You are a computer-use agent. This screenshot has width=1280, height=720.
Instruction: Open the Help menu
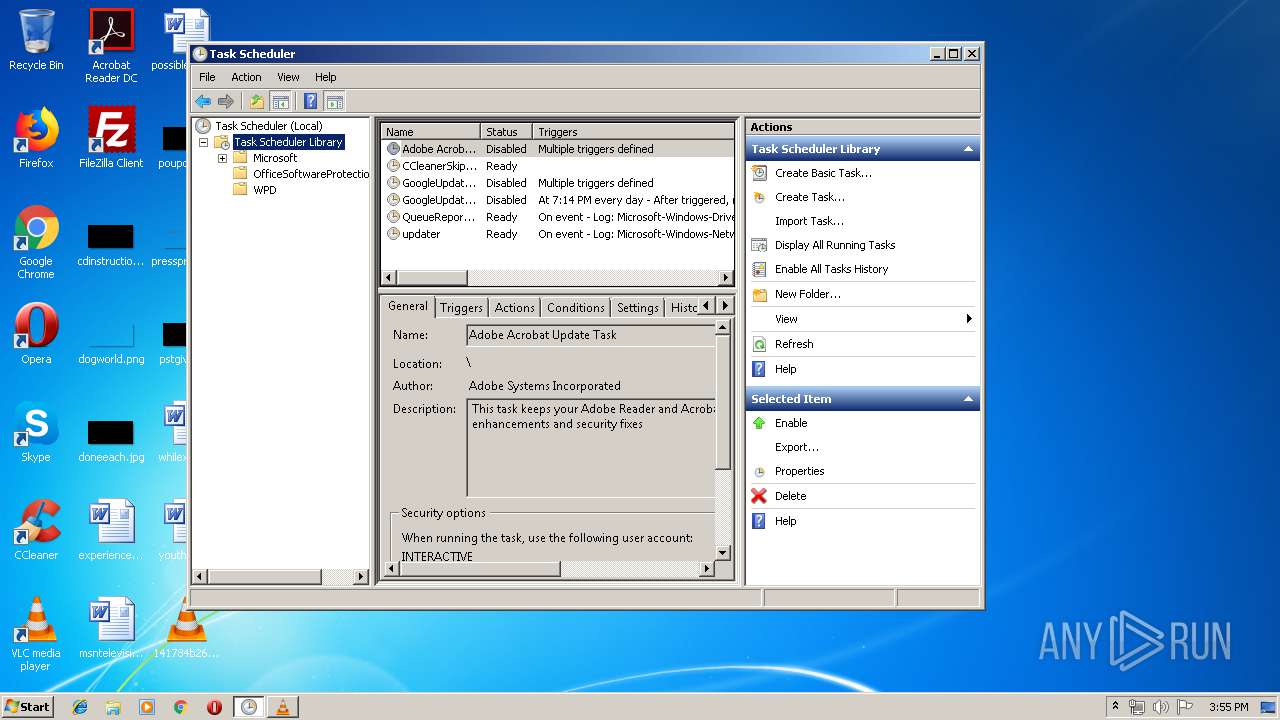326,77
